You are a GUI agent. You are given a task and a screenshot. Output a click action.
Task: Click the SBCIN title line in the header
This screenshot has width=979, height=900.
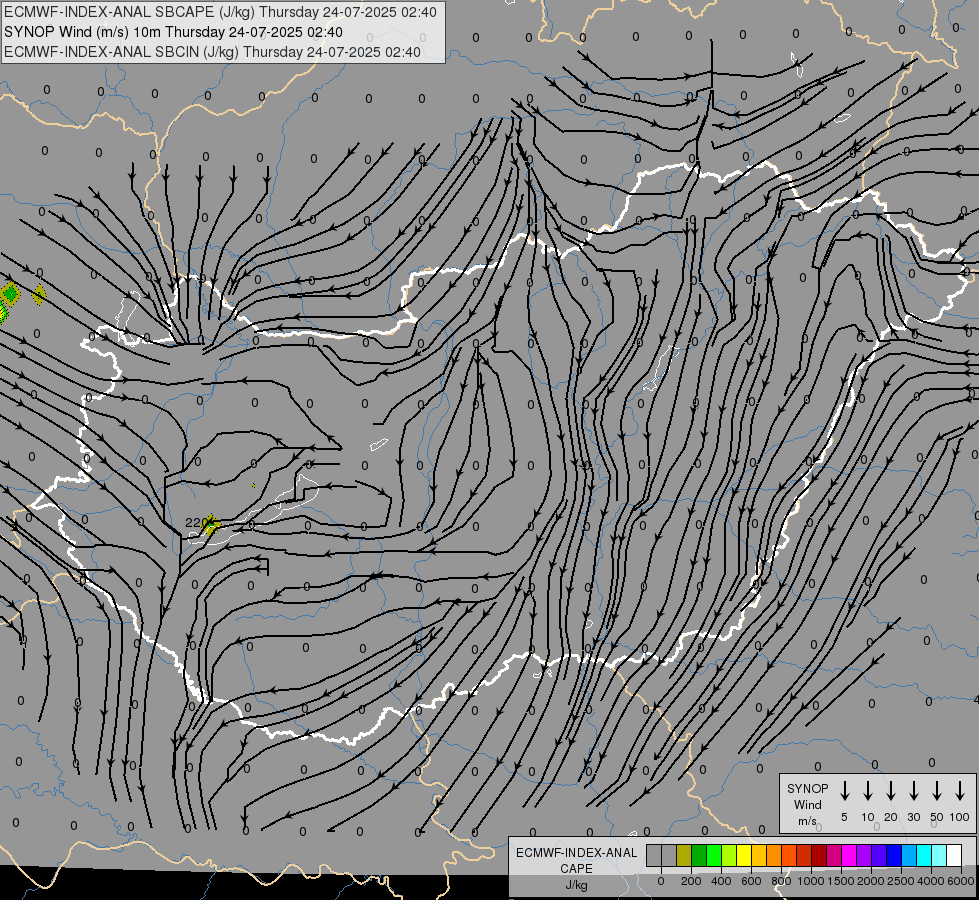tap(212, 52)
